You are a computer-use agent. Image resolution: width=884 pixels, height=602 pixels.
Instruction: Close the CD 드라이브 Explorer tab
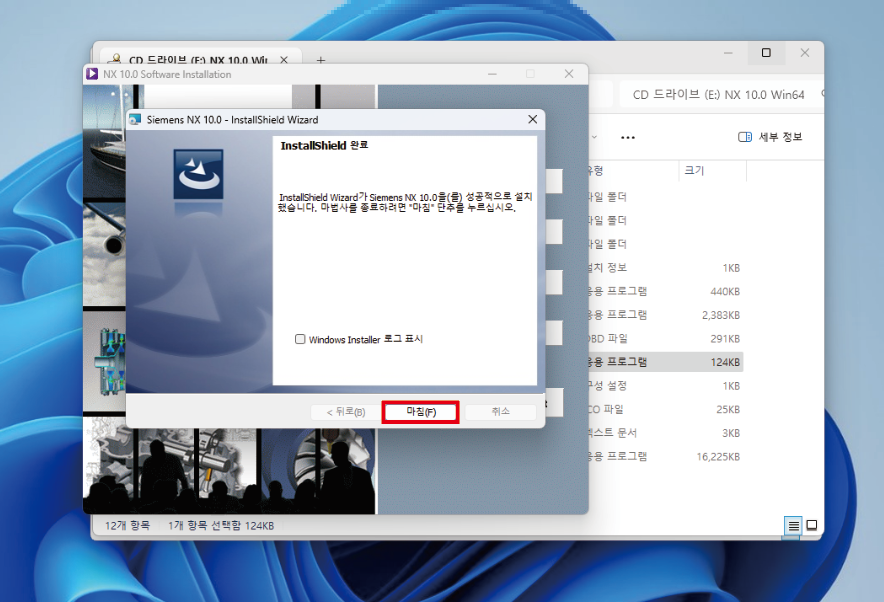click(284, 60)
